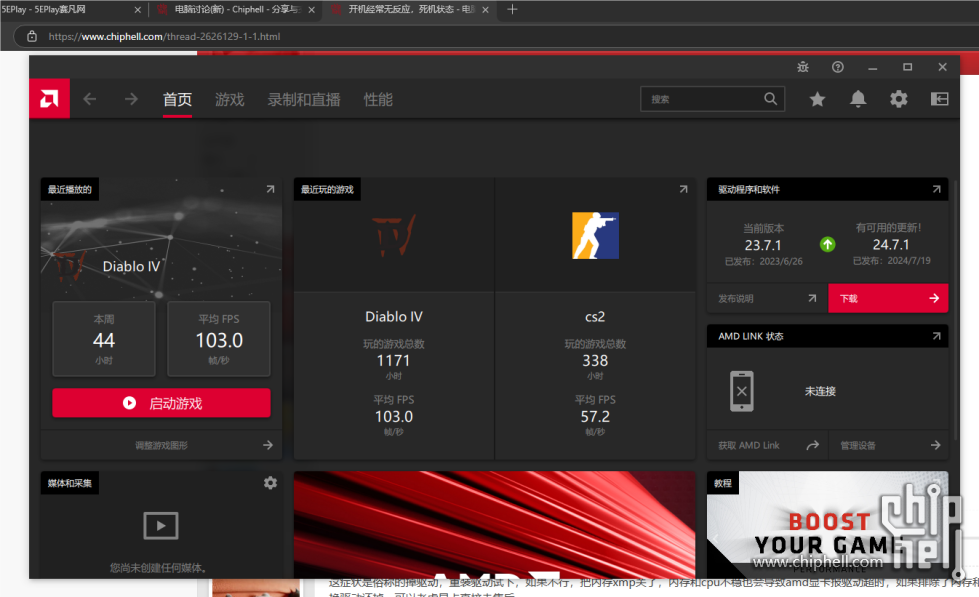
Task: Select the cs2 game icon
Action: click(596, 235)
